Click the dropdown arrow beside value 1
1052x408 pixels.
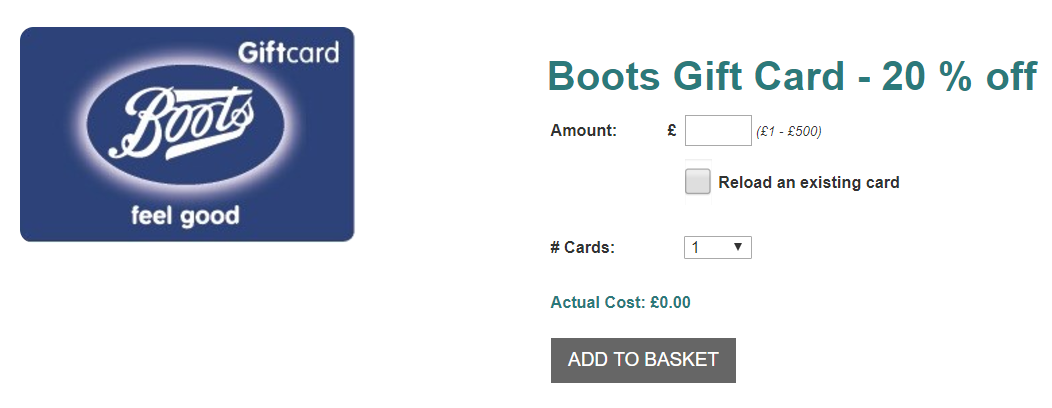tap(737, 247)
